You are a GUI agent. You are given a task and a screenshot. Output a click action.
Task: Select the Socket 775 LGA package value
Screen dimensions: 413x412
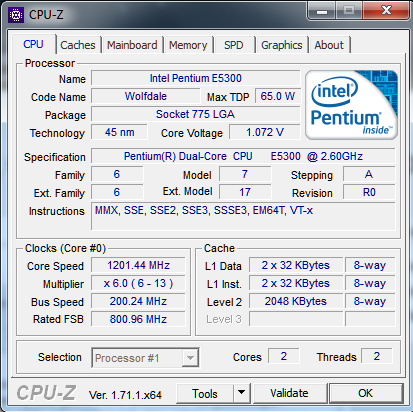196,114
